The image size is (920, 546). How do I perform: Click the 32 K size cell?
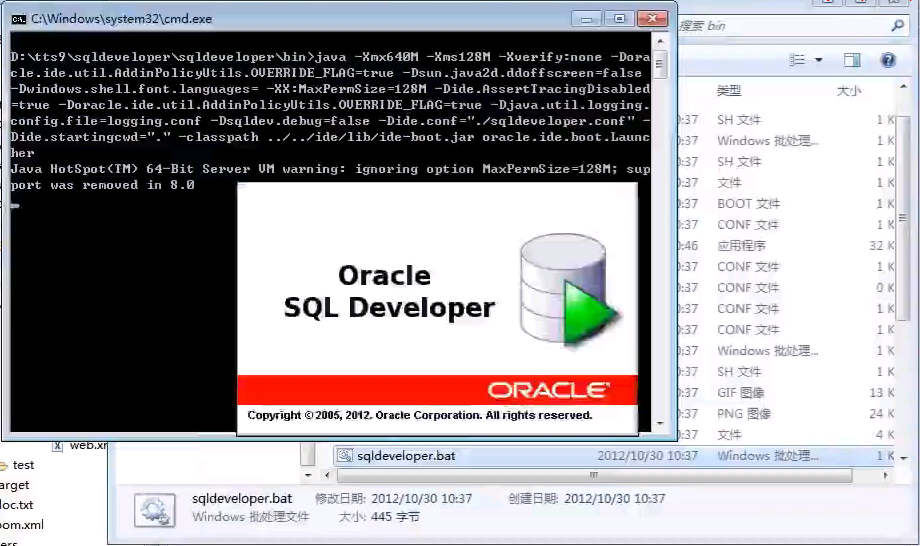point(881,246)
